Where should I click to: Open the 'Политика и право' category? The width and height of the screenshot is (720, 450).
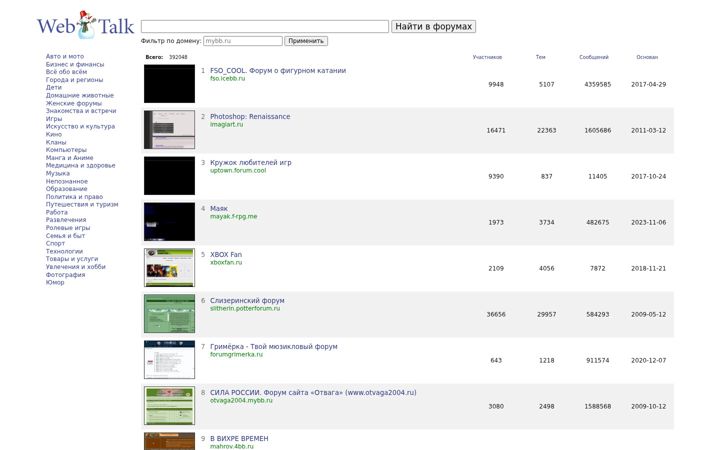coord(74,197)
